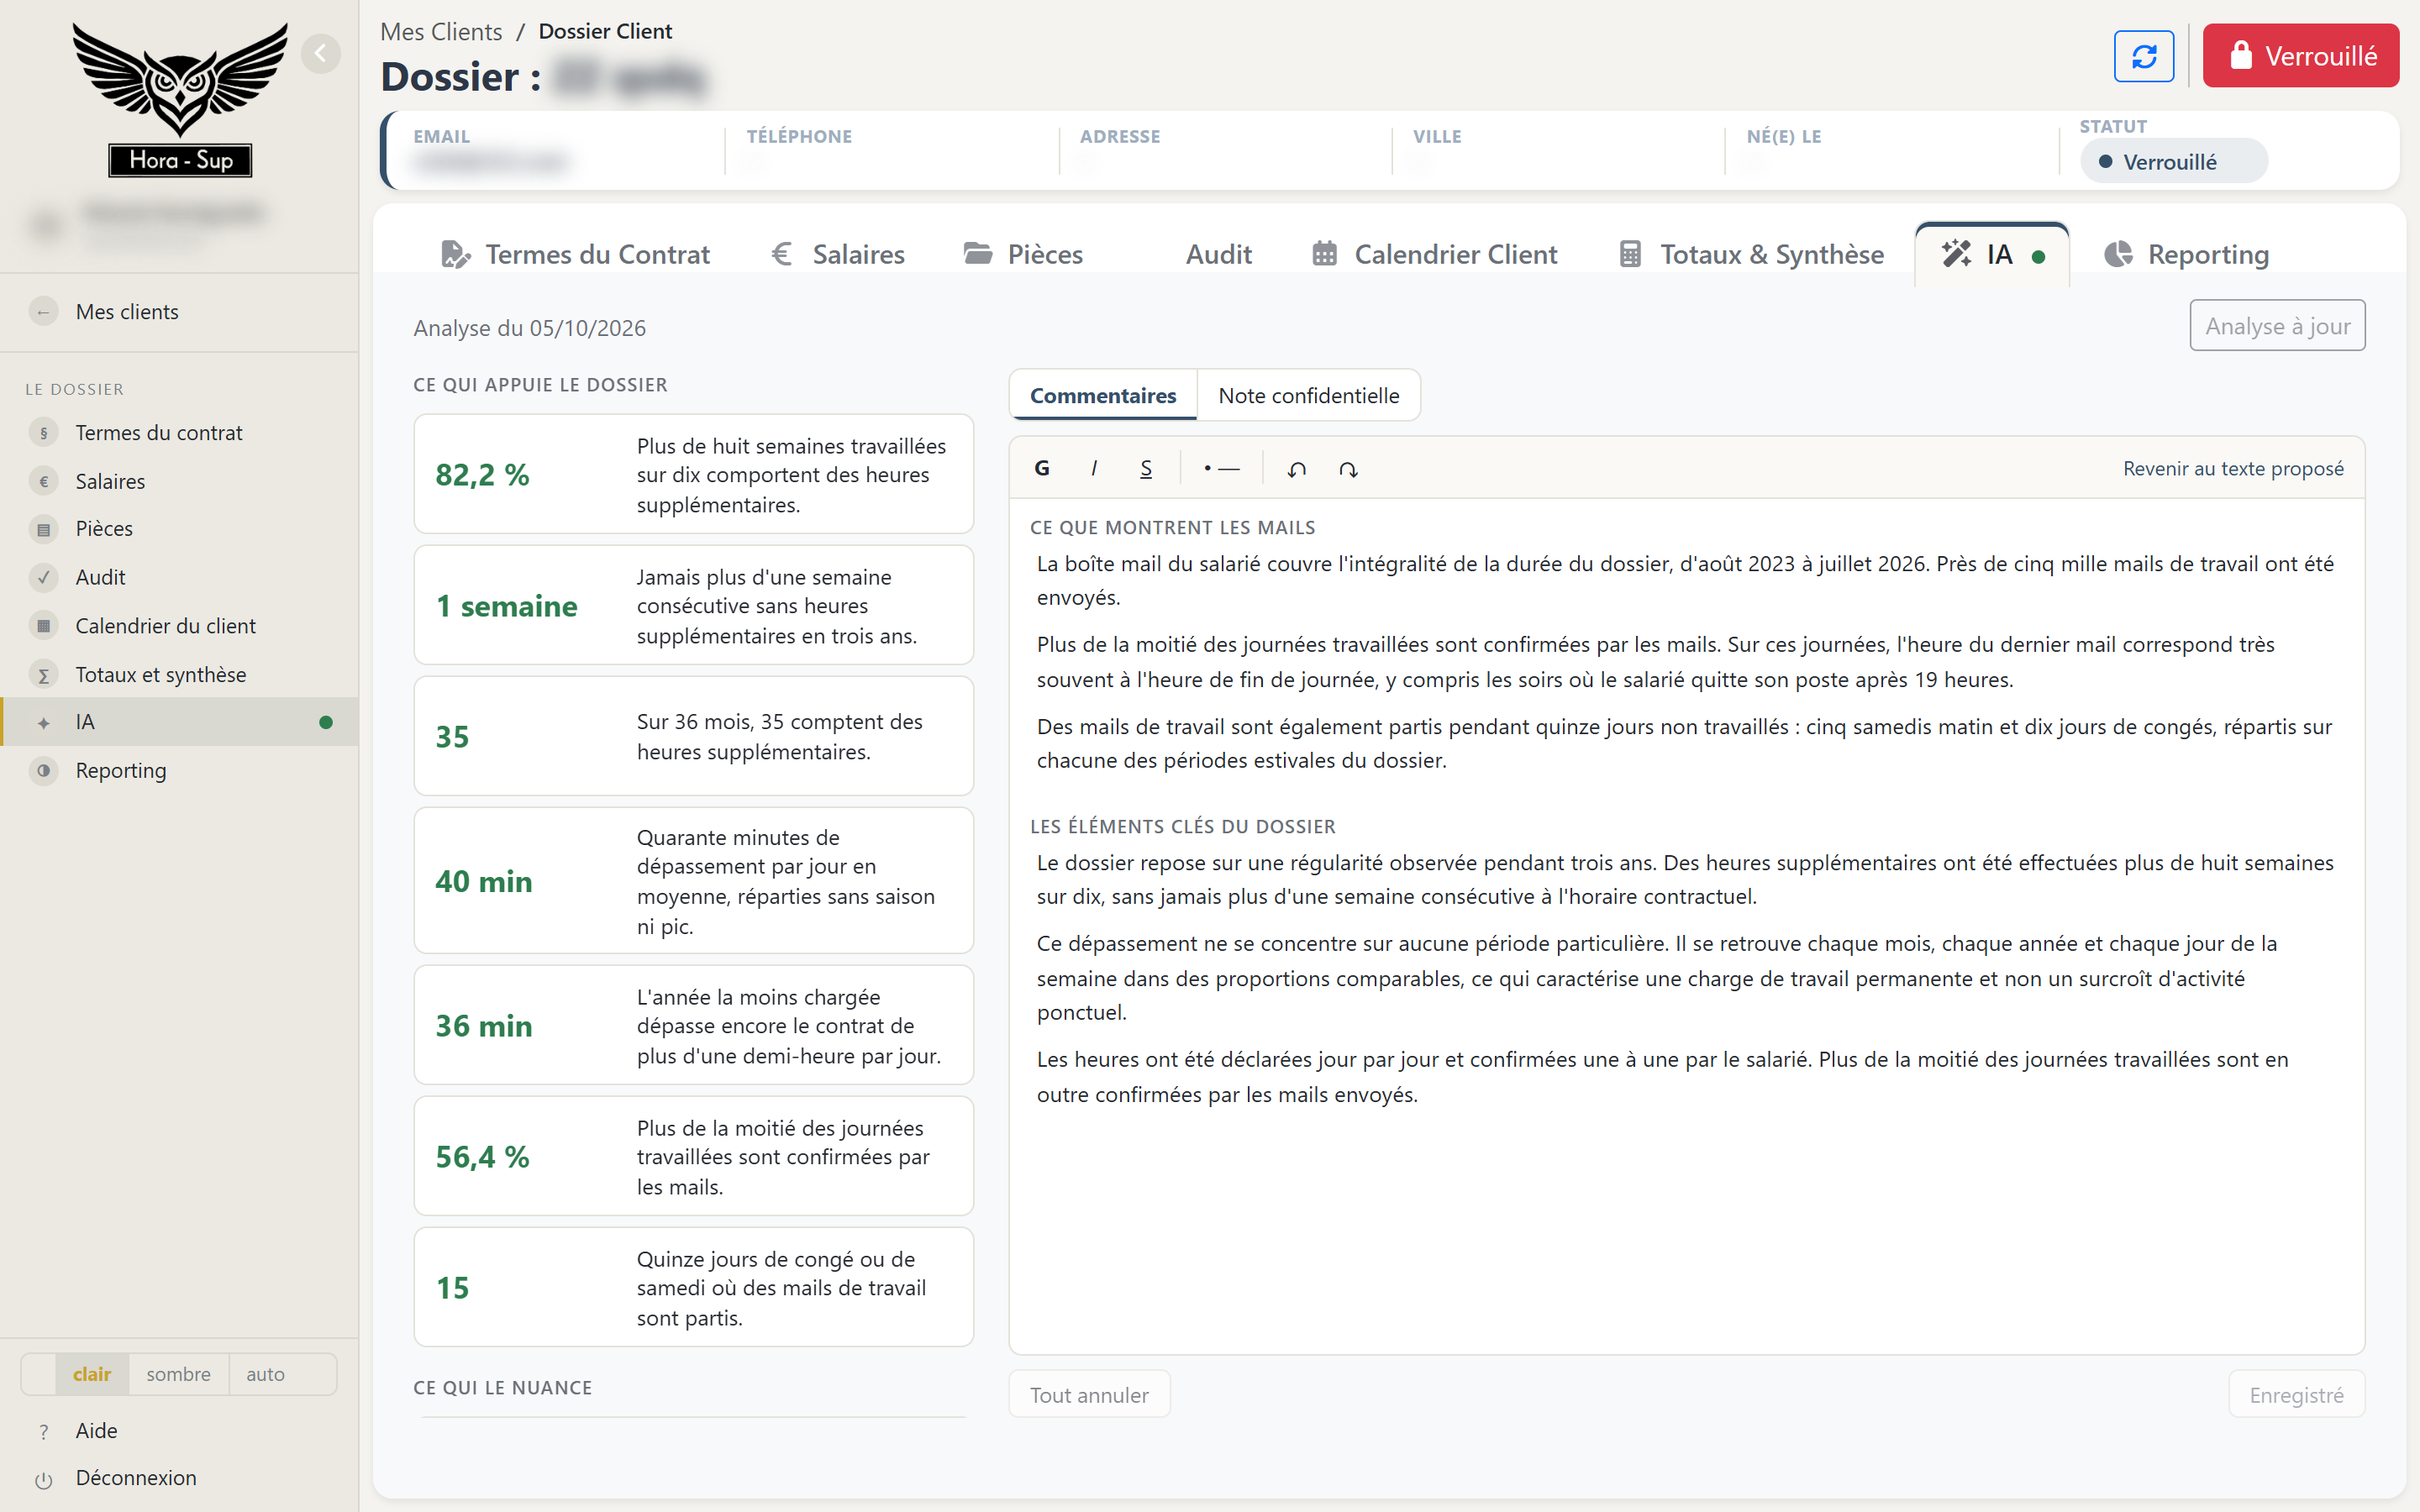The width and height of the screenshot is (2420, 1512).
Task: Switch to the Commentaires tab
Action: (1103, 395)
